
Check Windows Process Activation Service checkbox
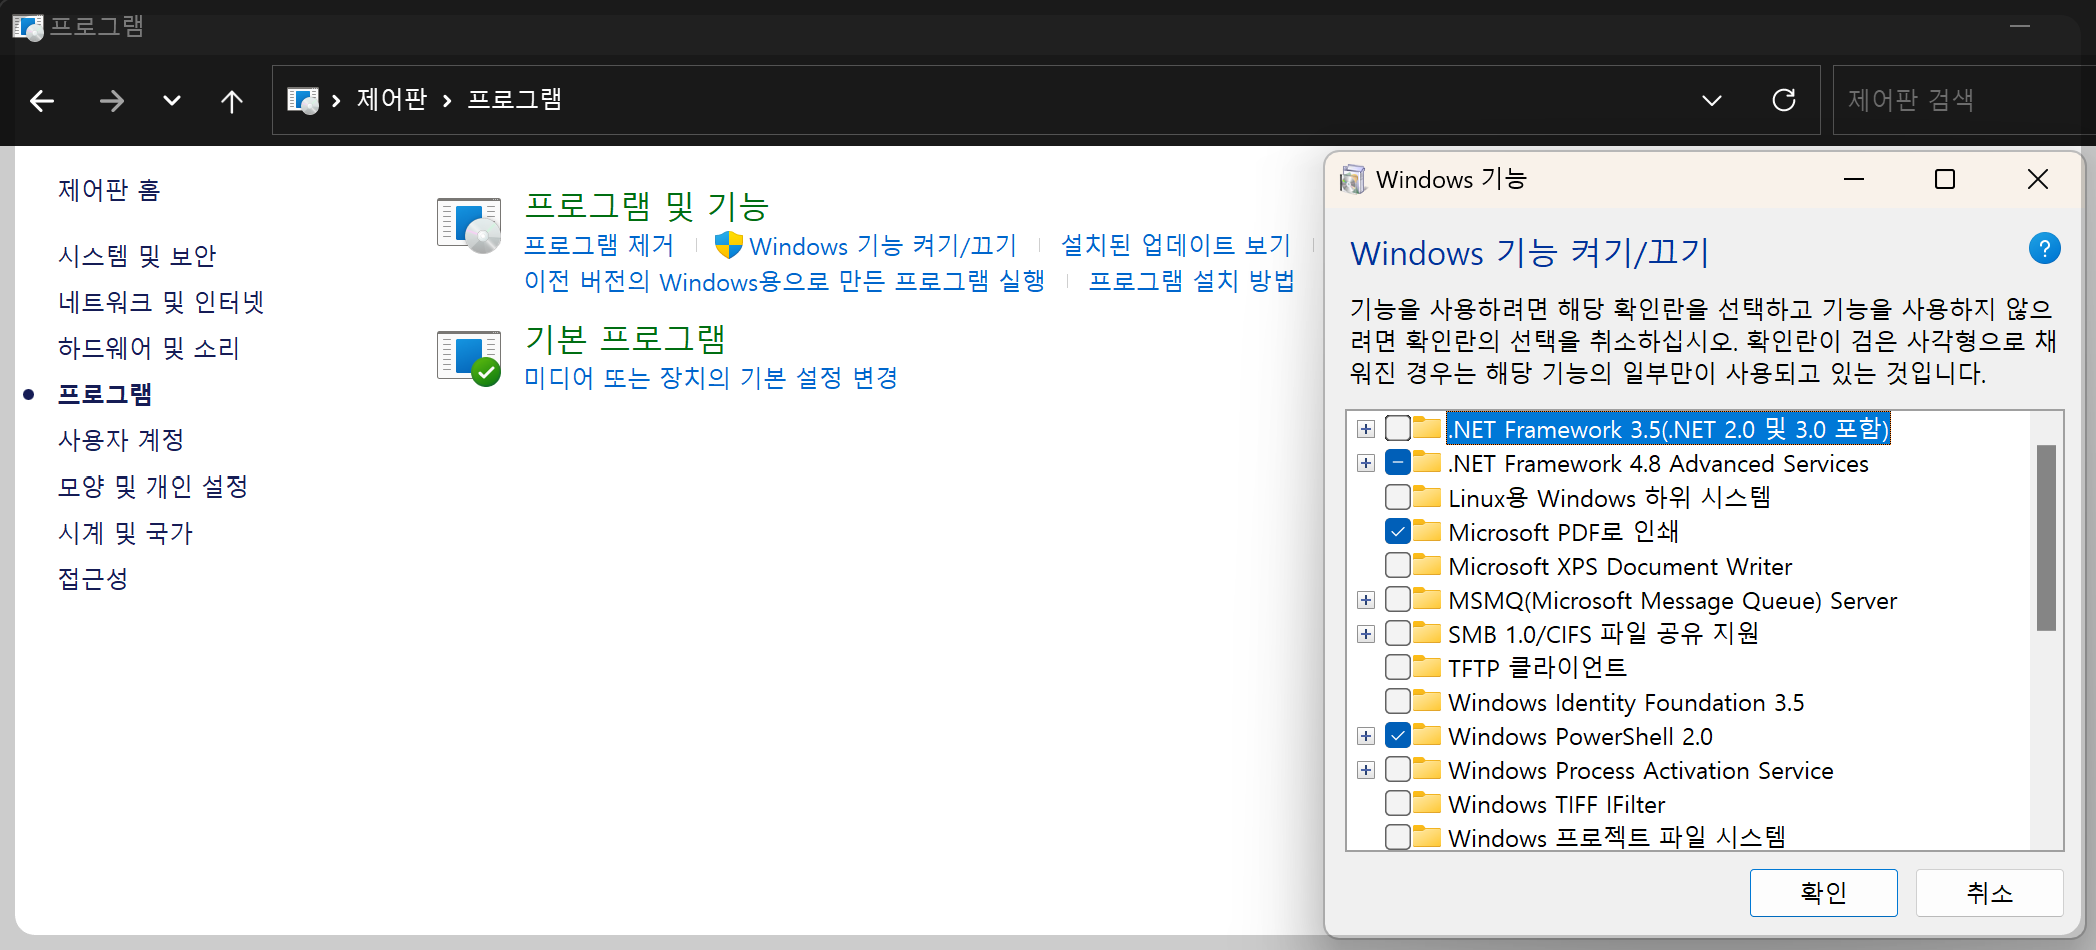(1398, 769)
